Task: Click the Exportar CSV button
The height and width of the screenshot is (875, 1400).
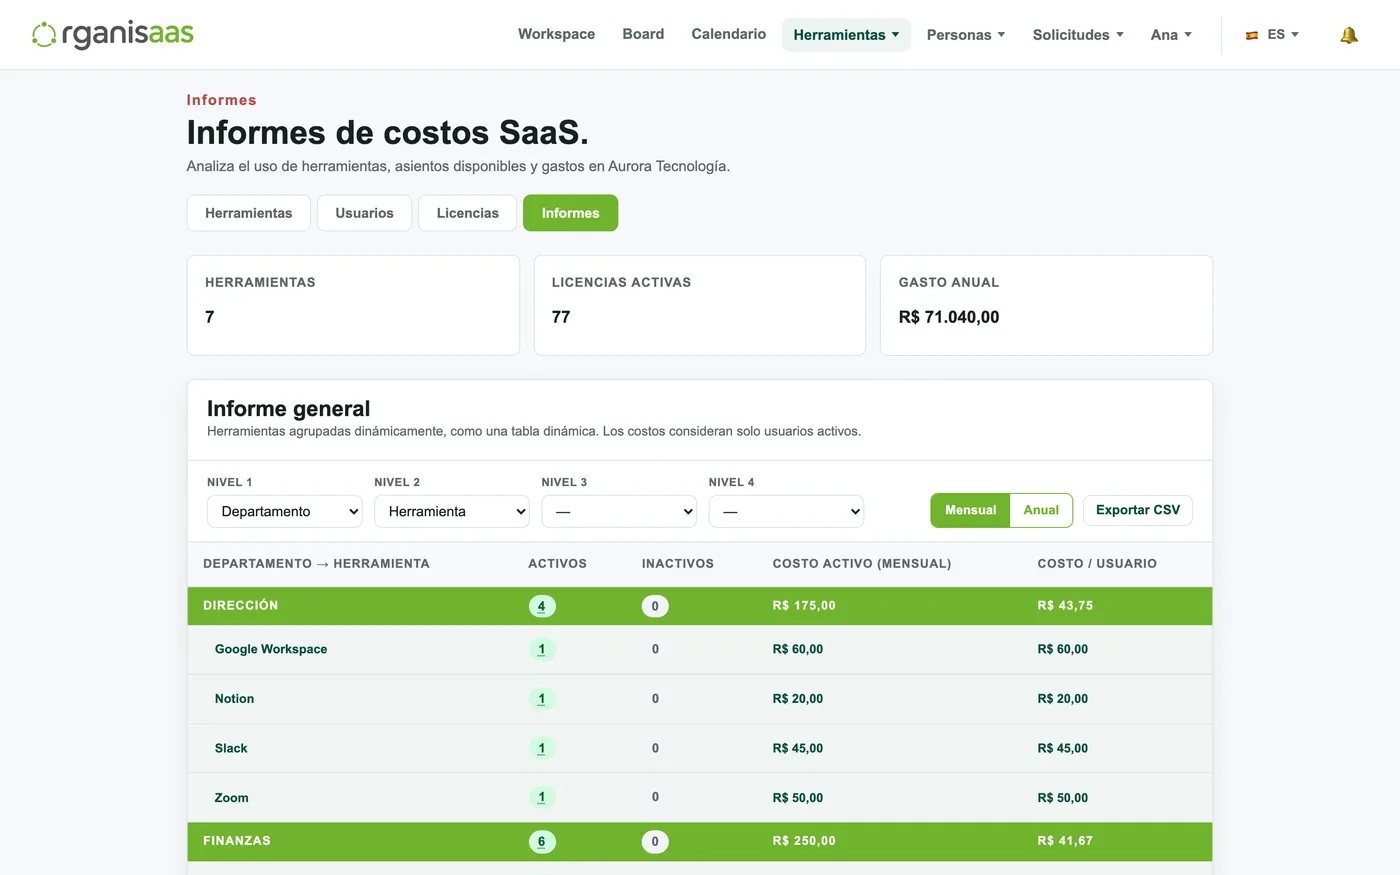Action: (x=1138, y=510)
